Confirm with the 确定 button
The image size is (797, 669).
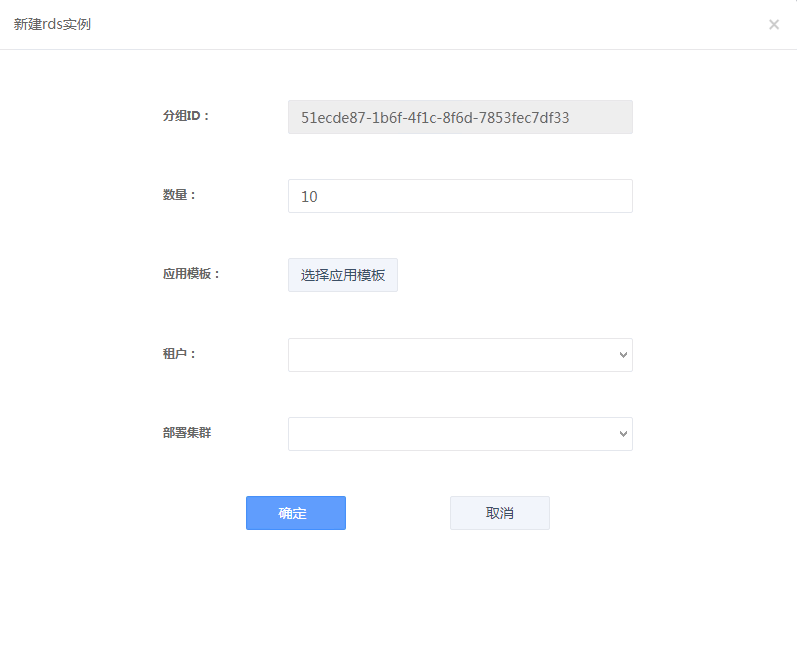[296, 513]
